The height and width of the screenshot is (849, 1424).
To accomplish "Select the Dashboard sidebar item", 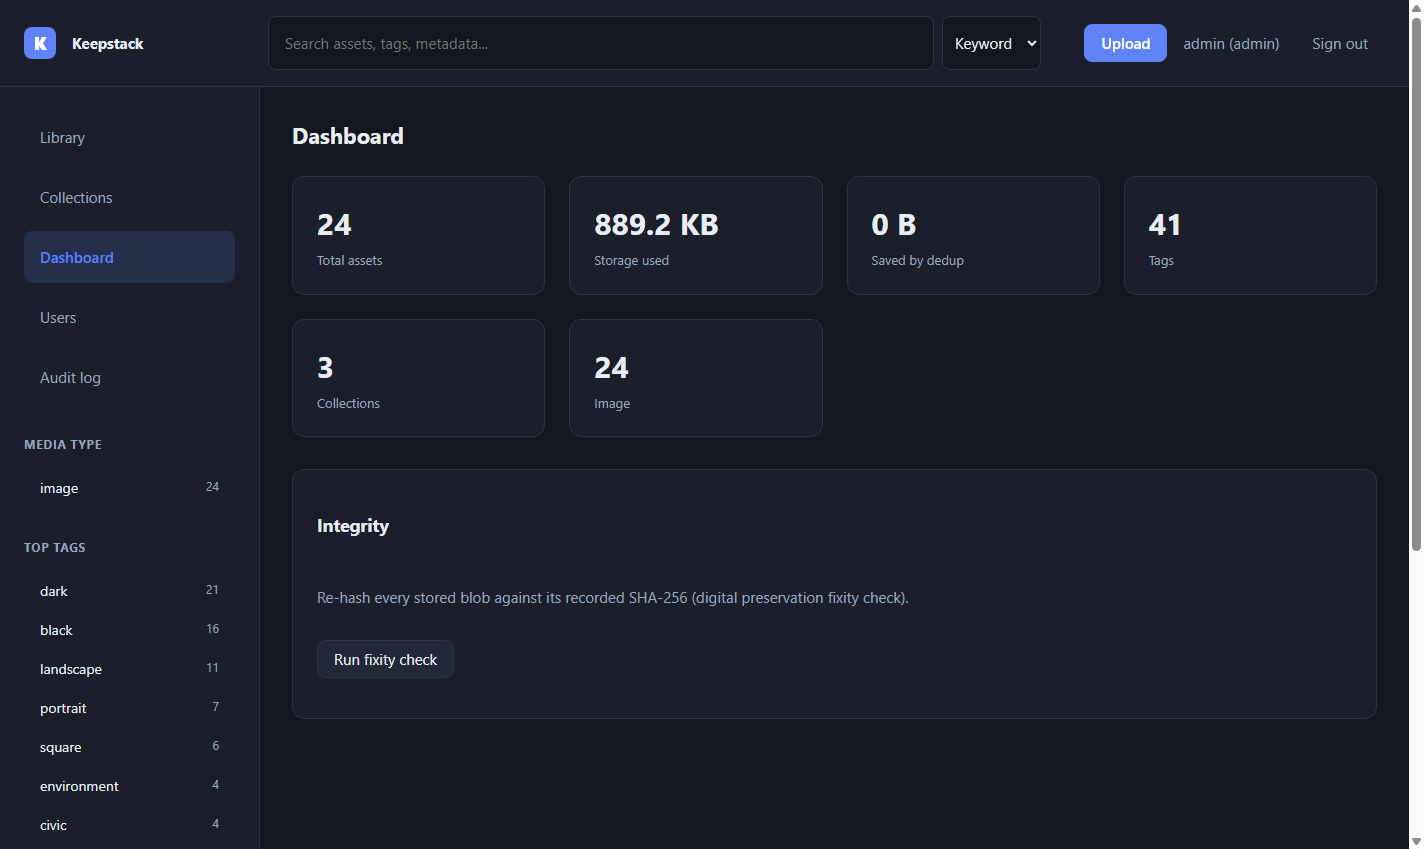I will click(x=129, y=257).
